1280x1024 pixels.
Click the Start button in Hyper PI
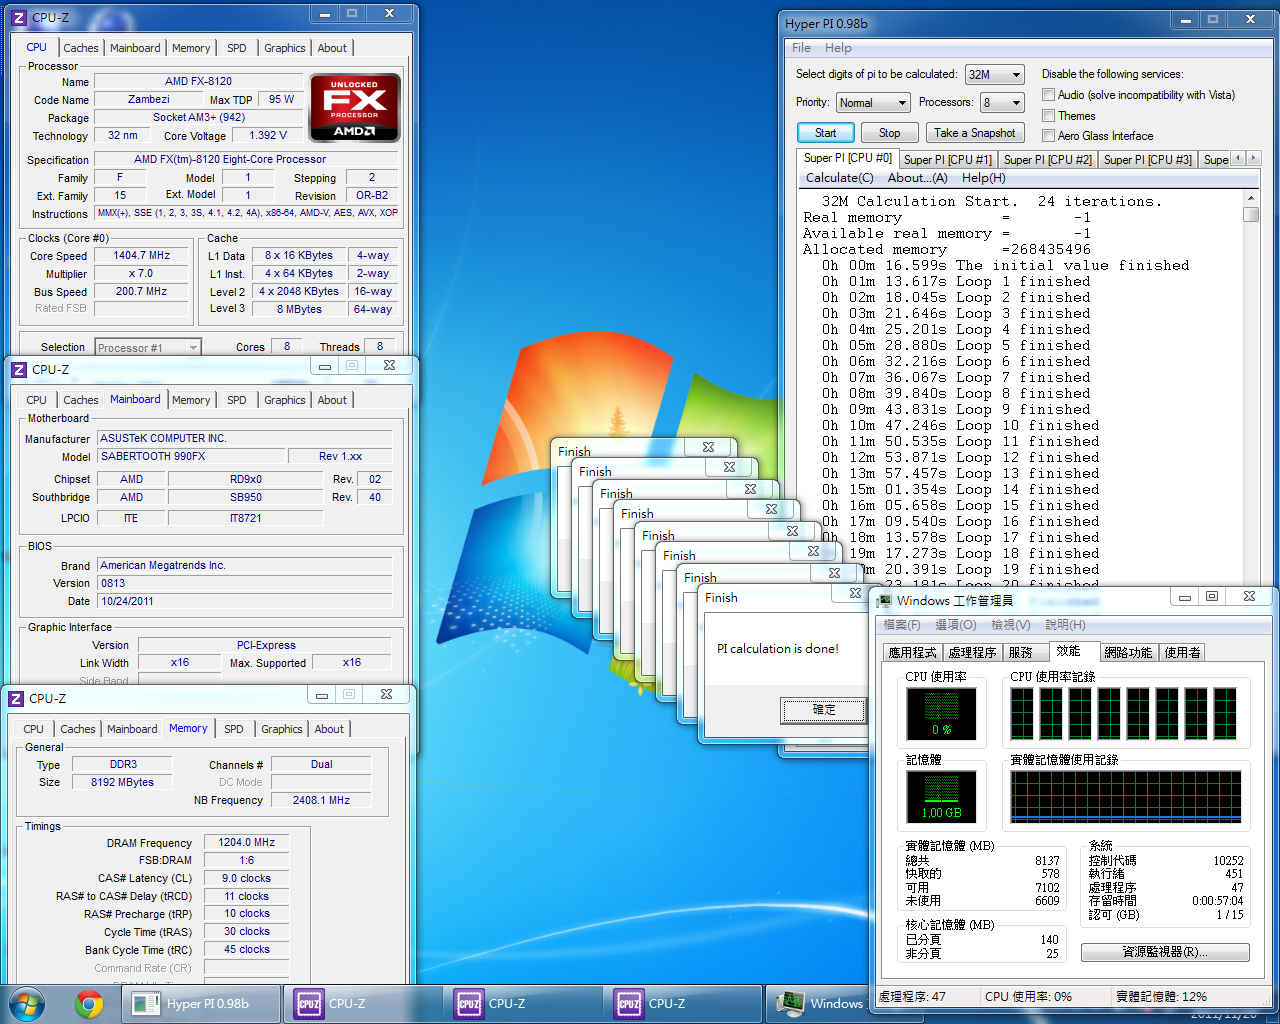pos(825,133)
